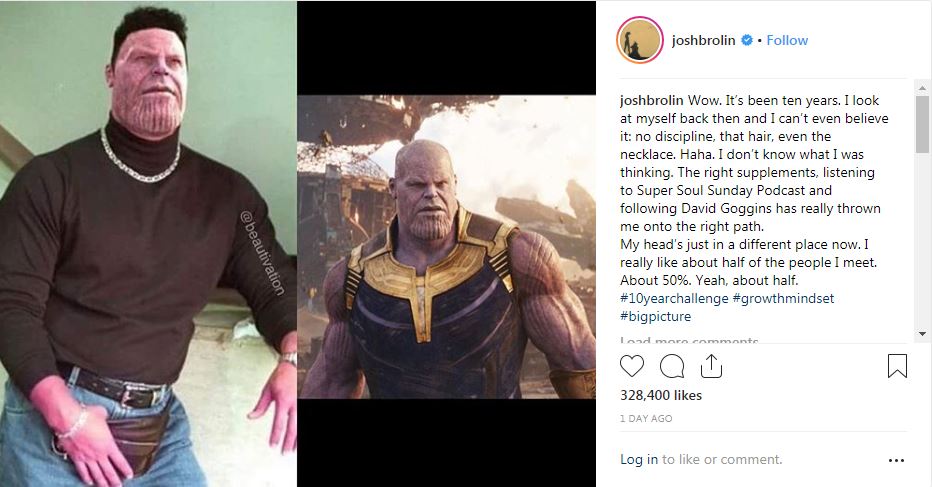
Task: Open comment speech bubble icon
Action: [672, 366]
